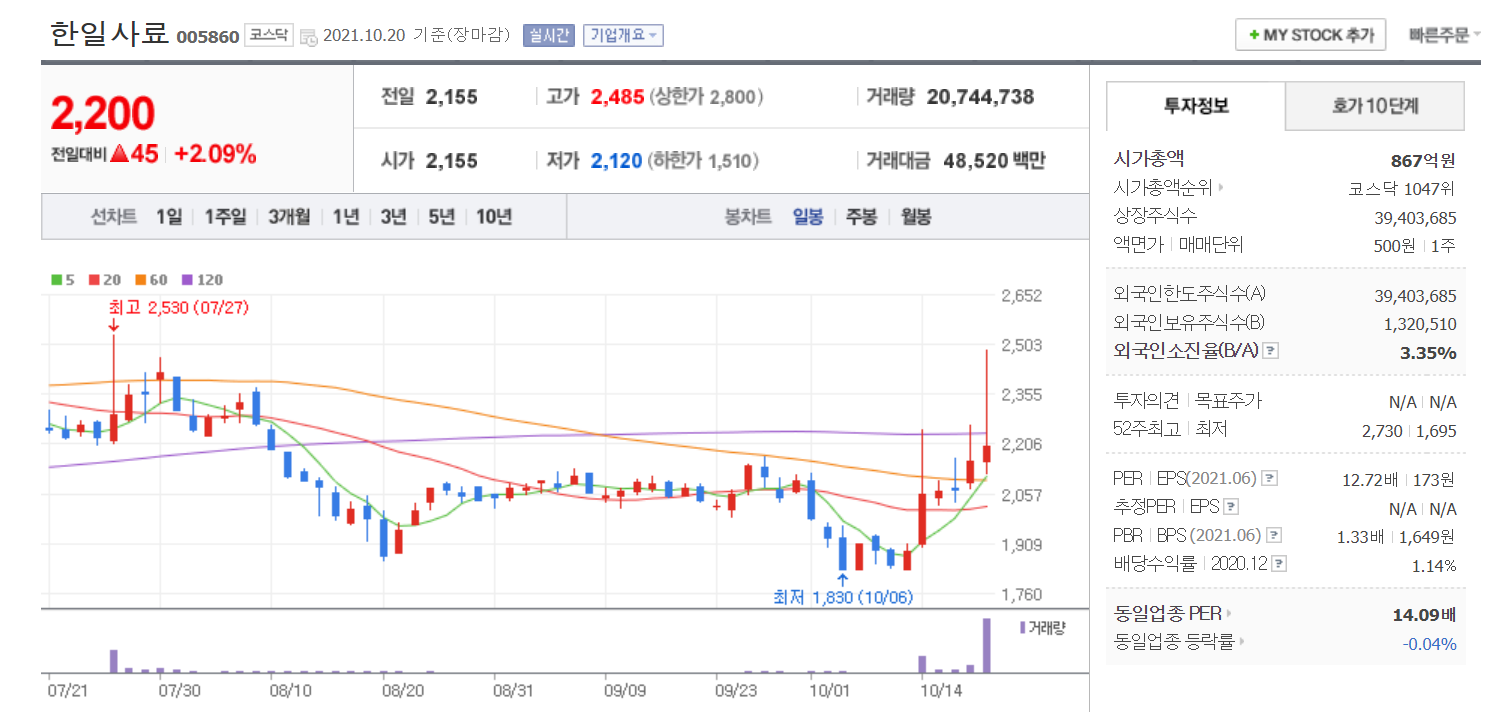This screenshot has width=1493, height=712.
Task: Click the tallest volume bar in the volume chart
Action: pyautogui.click(x=986, y=646)
